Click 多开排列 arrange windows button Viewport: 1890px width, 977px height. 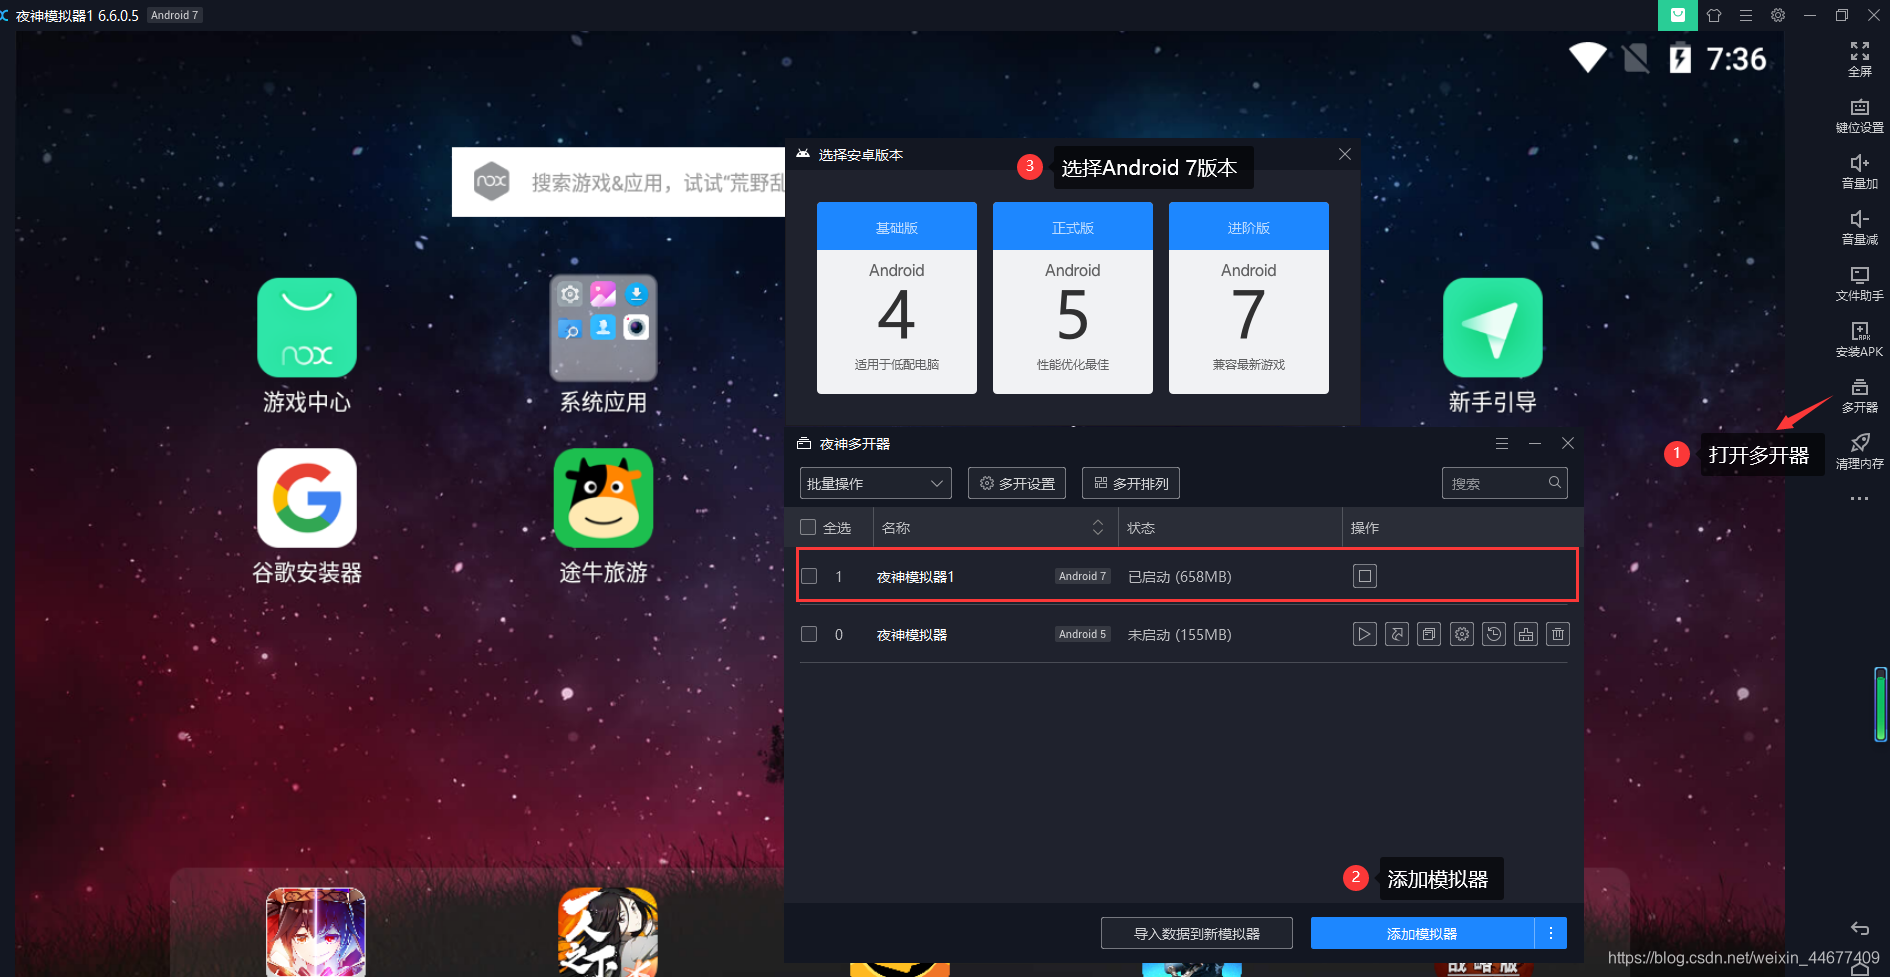click(x=1131, y=483)
